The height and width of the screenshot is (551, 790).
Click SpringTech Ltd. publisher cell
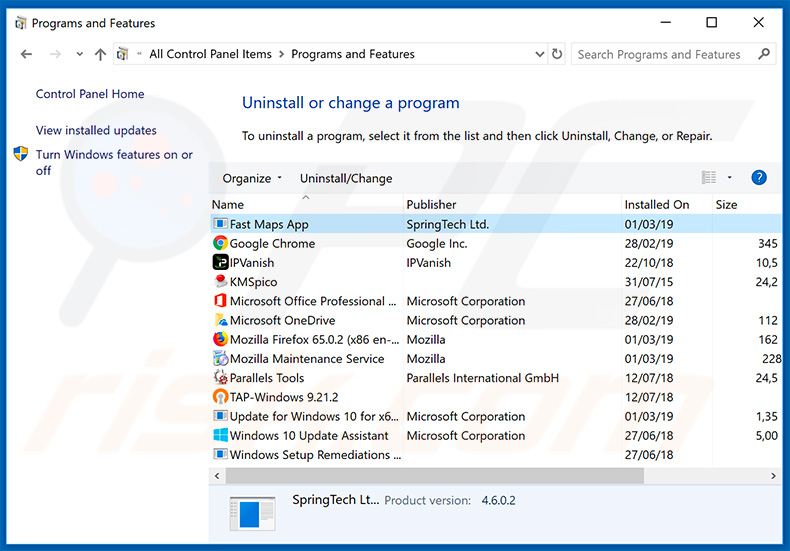pyautogui.click(x=447, y=224)
